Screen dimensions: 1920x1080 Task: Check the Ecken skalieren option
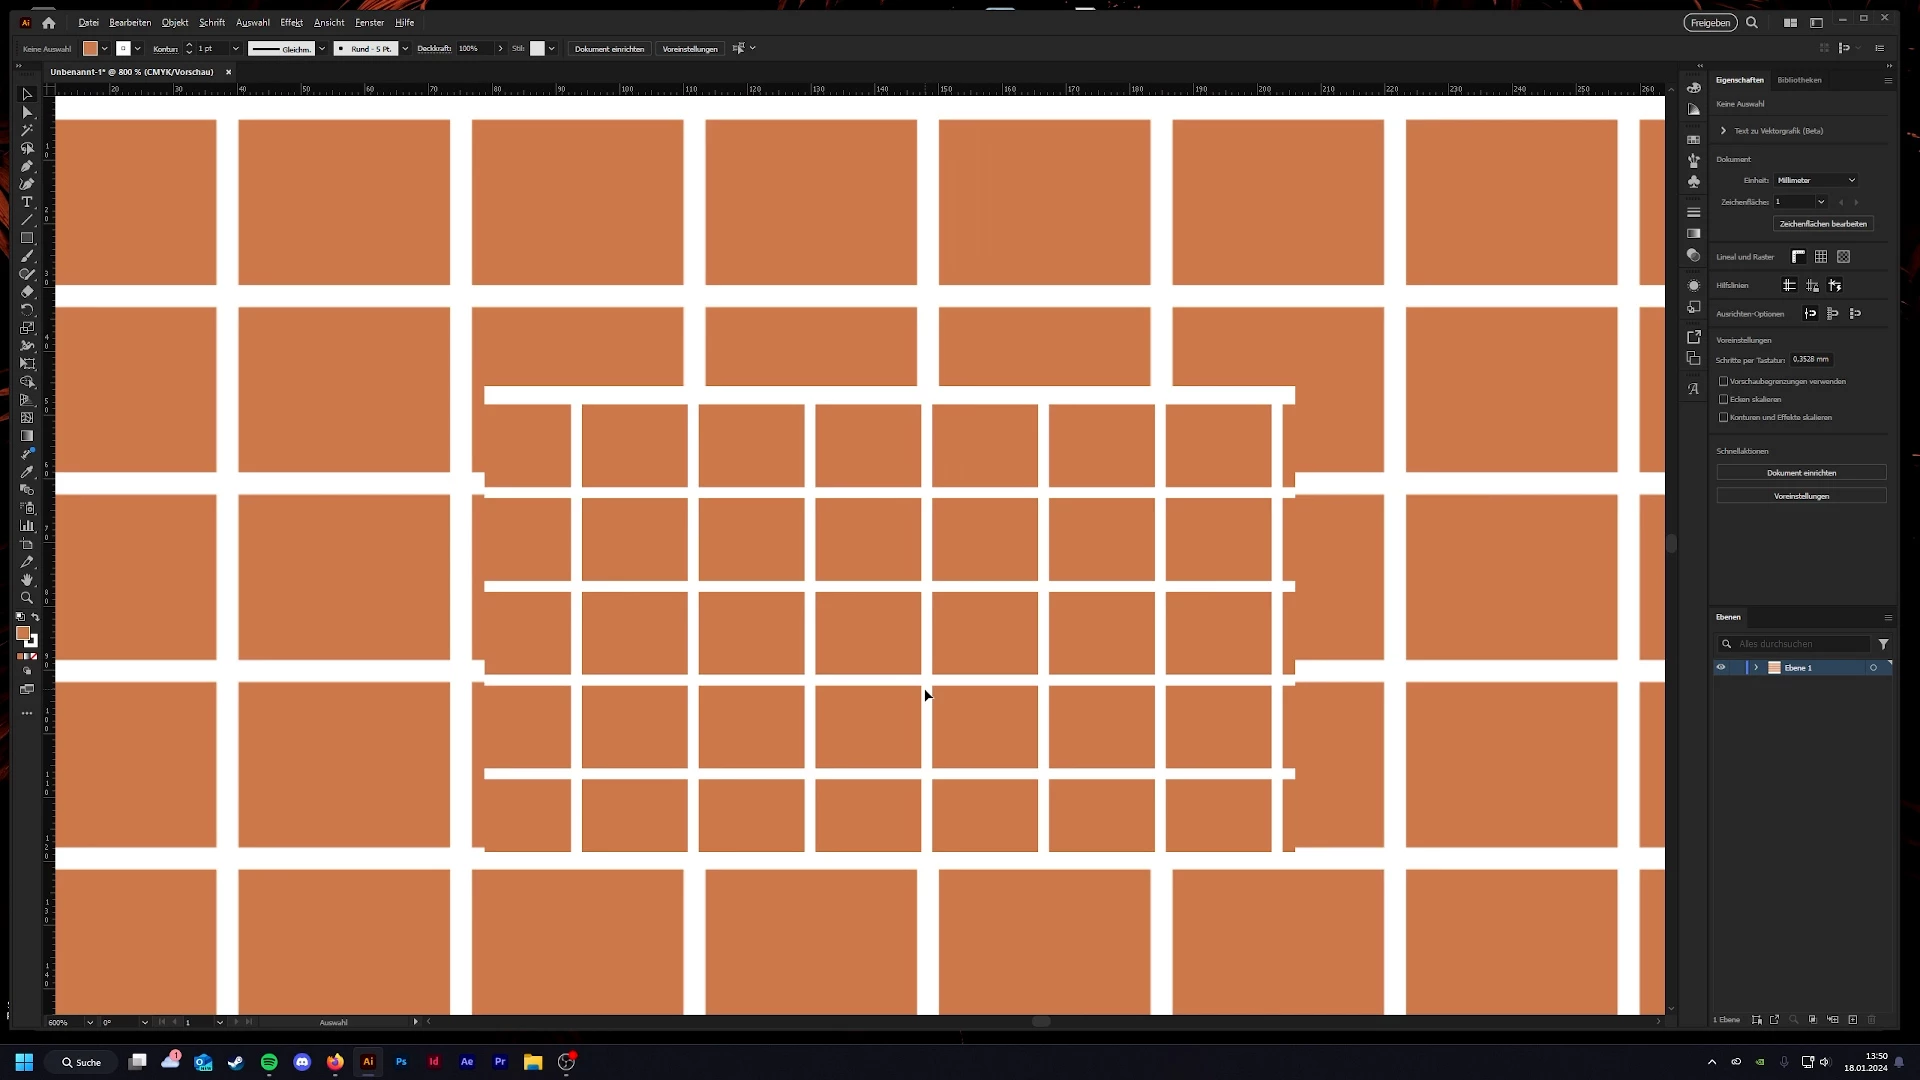[x=1723, y=399]
